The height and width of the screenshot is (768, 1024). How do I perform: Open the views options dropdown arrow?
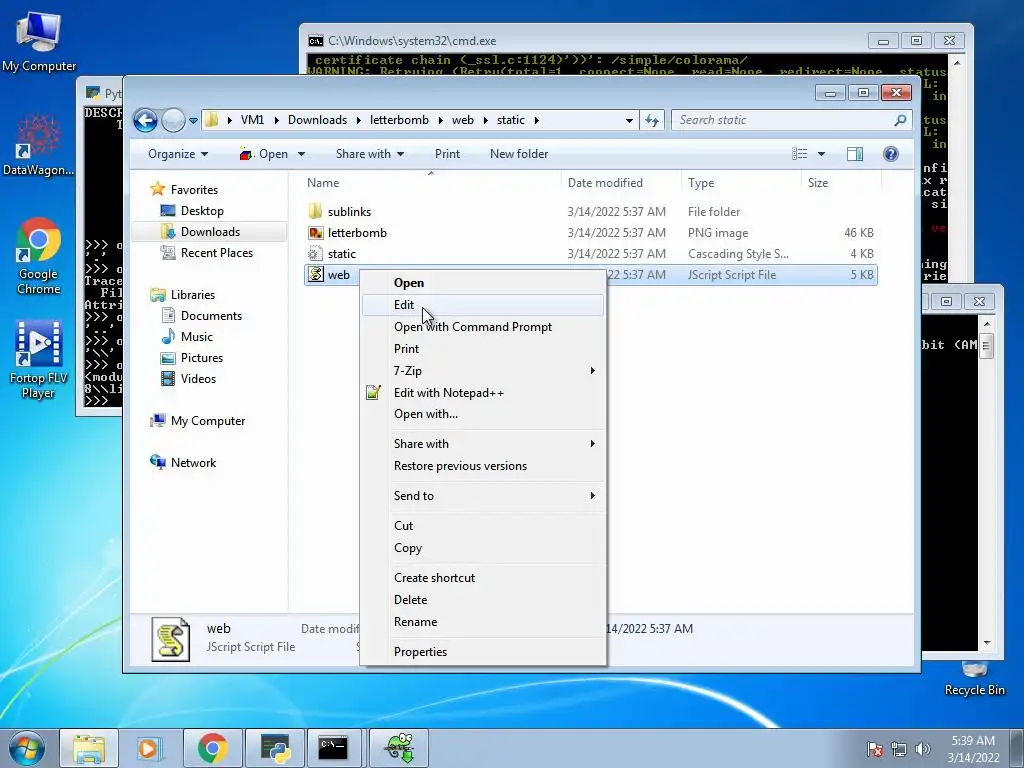click(x=822, y=154)
